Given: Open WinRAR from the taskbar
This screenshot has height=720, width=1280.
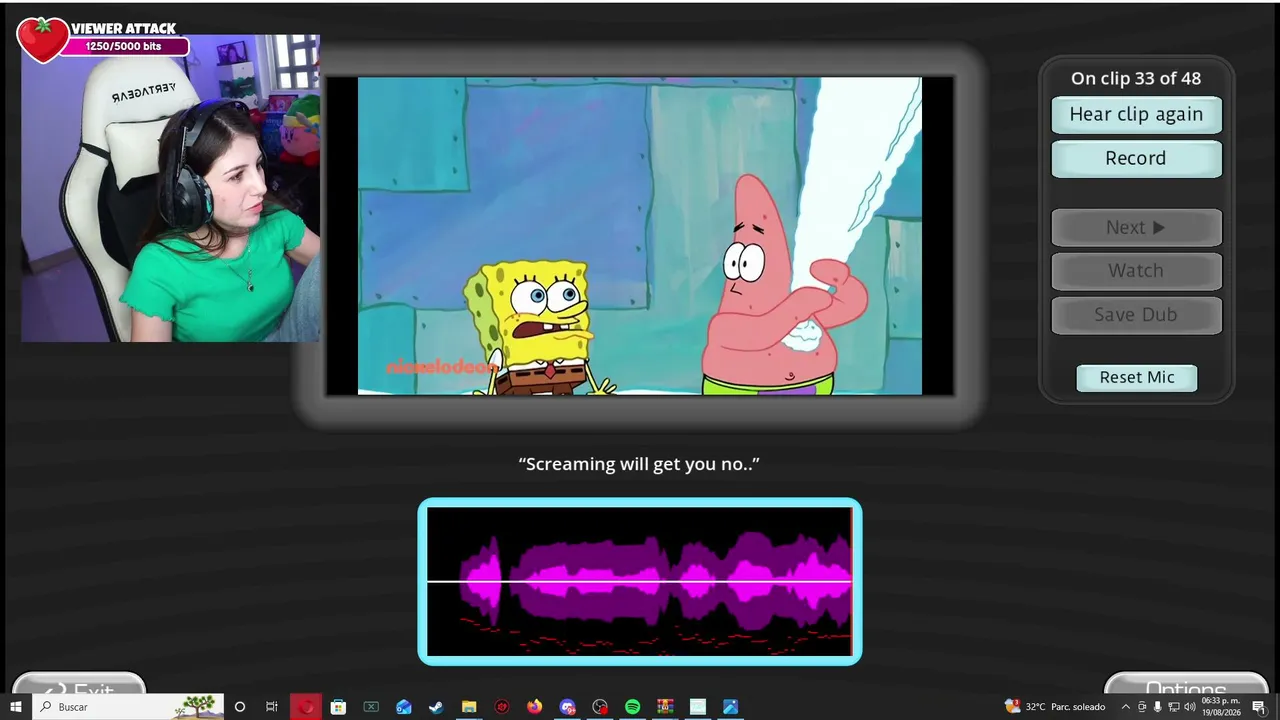Looking at the screenshot, I should click(665, 707).
